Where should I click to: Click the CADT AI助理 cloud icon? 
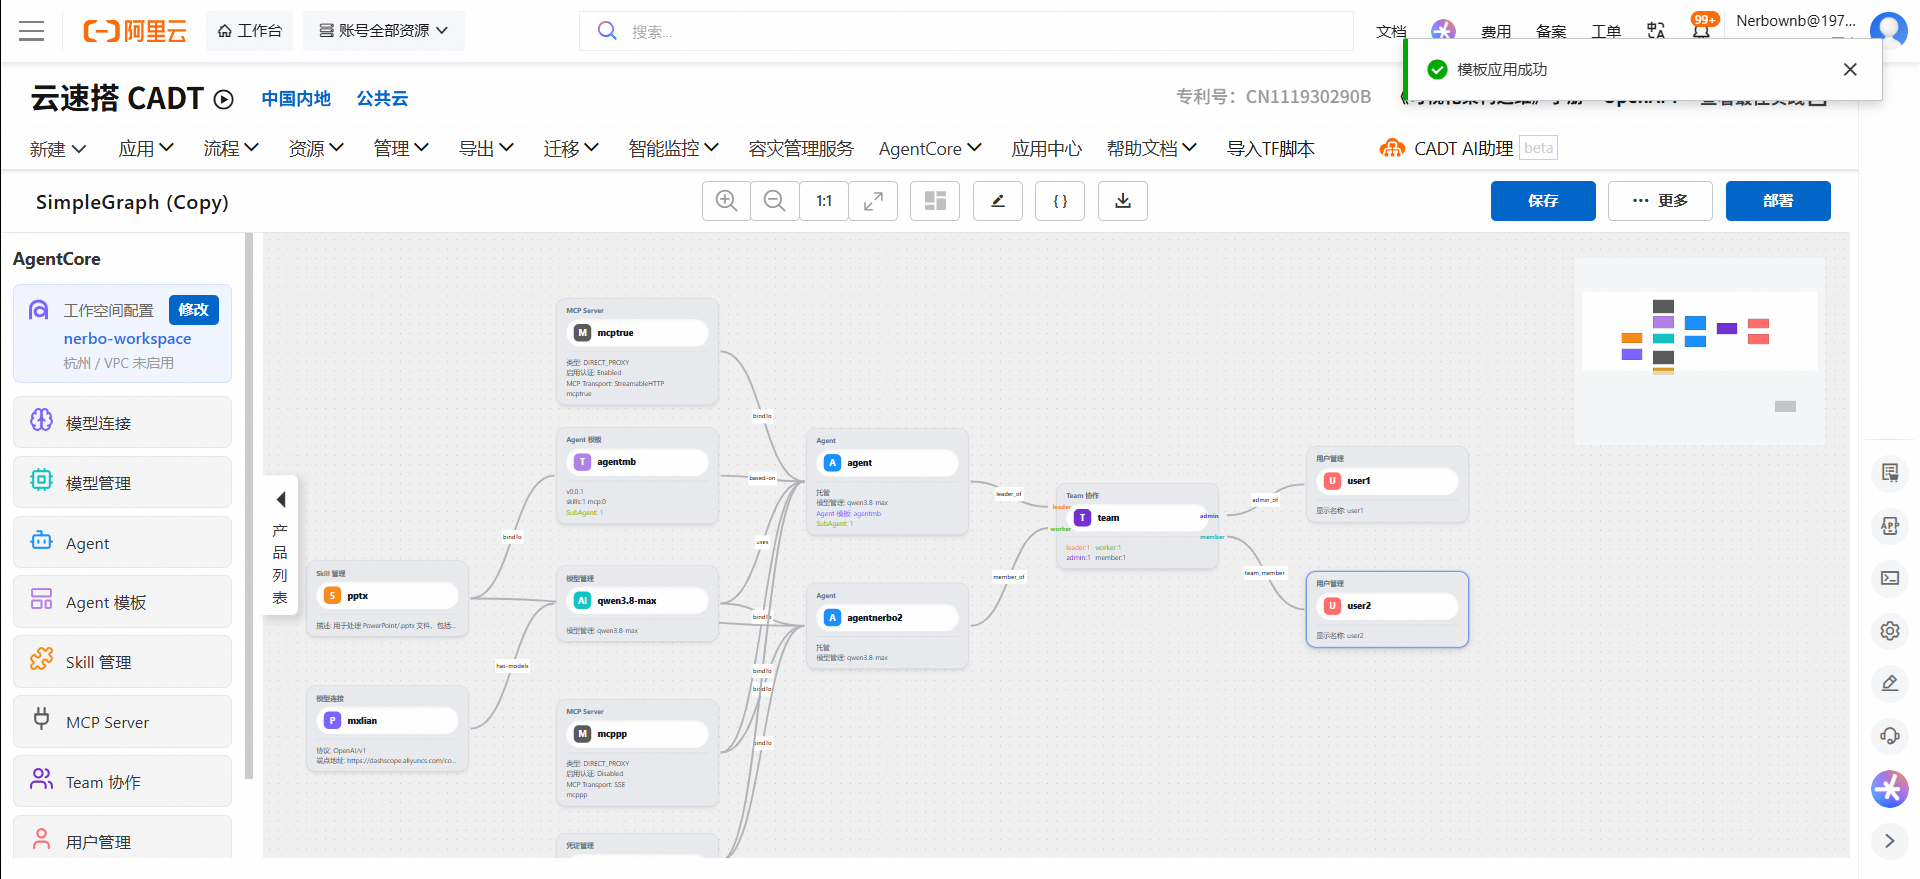point(1392,149)
